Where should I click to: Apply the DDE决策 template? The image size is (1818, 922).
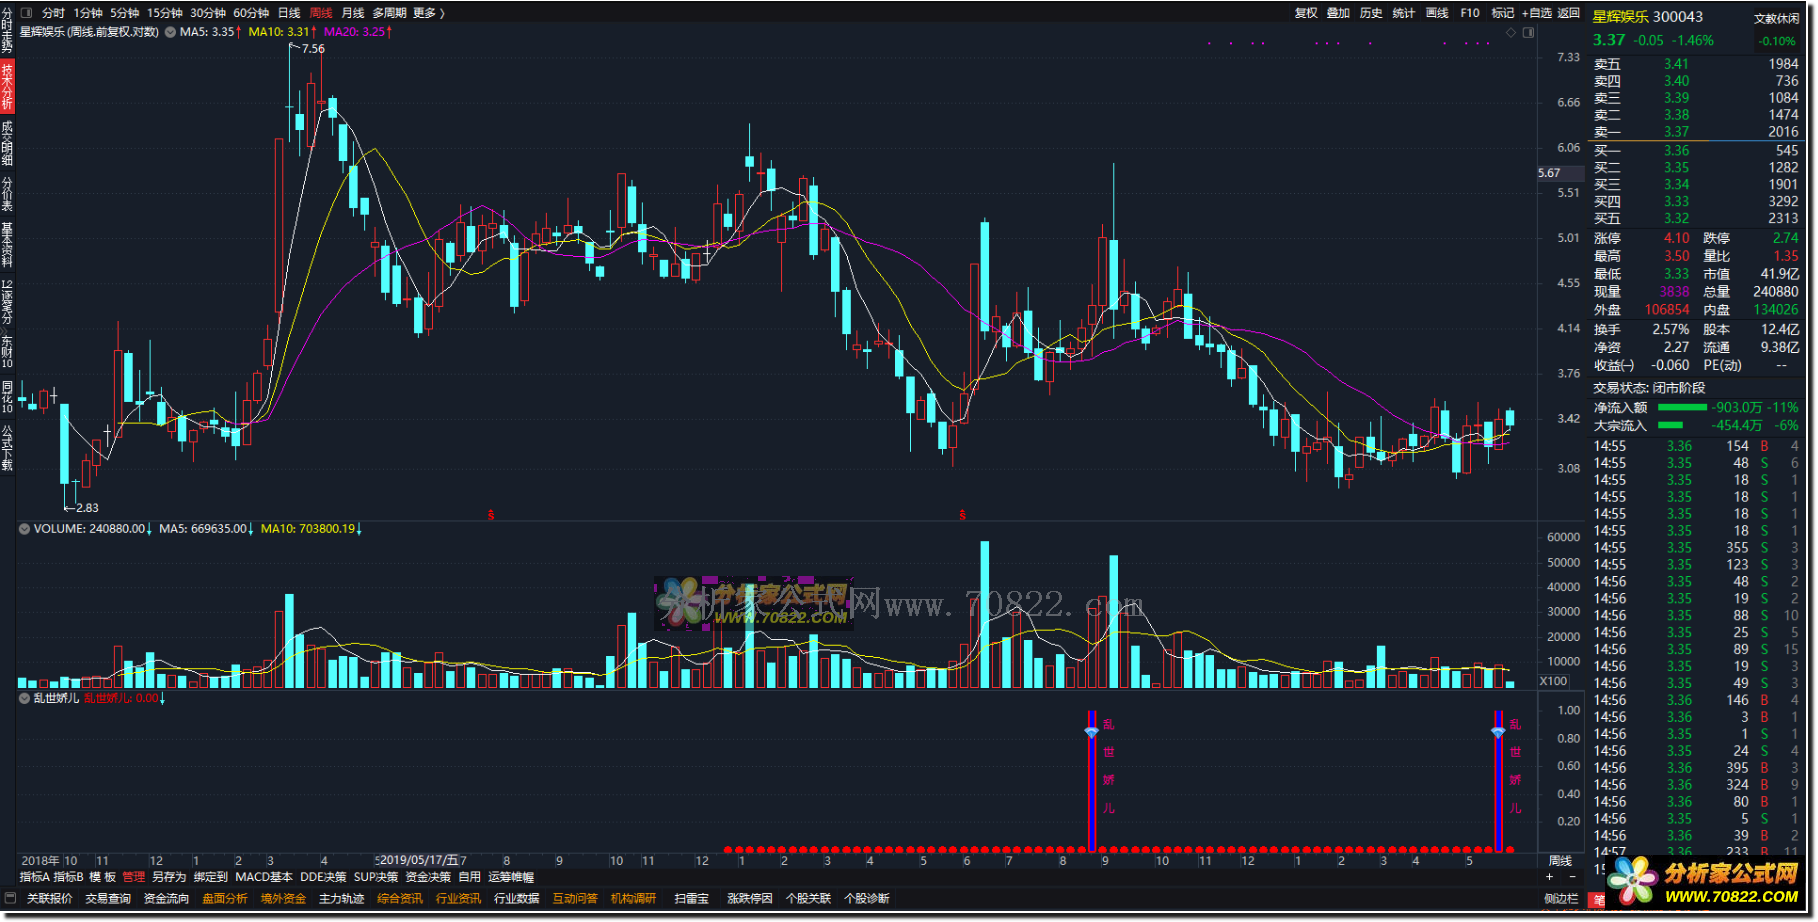(x=323, y=877)
